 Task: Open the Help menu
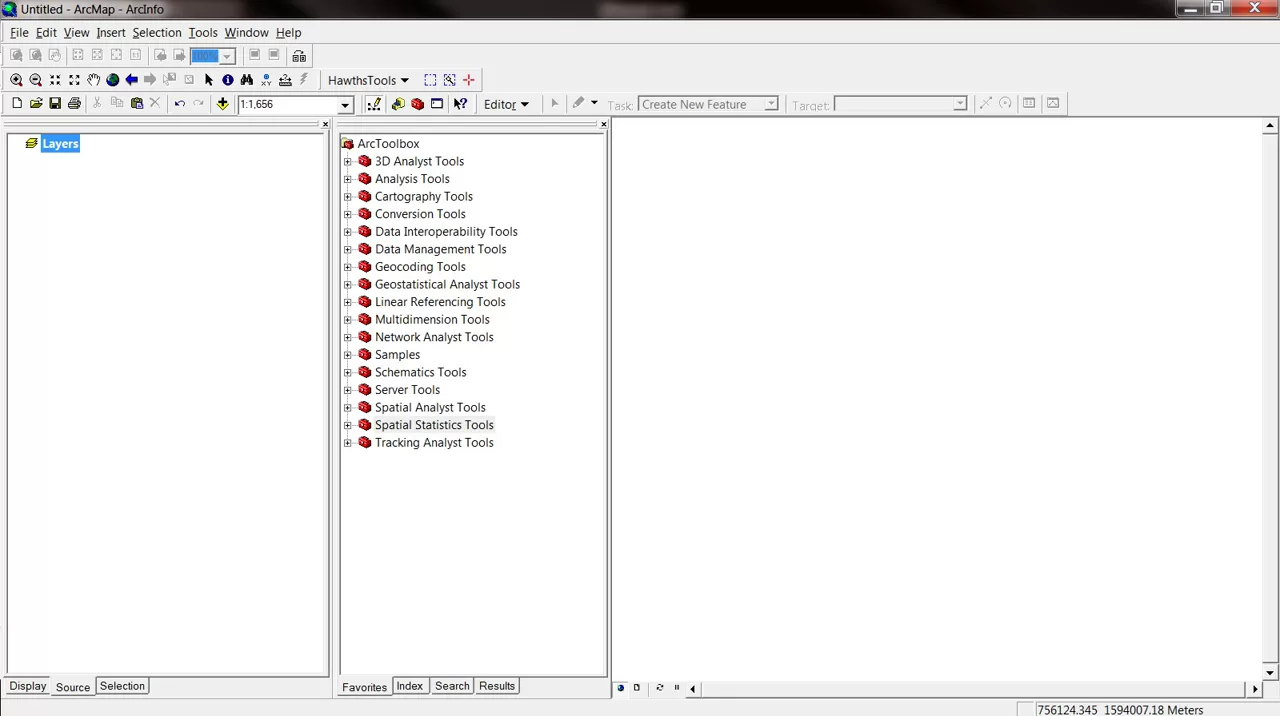(288, 33)
